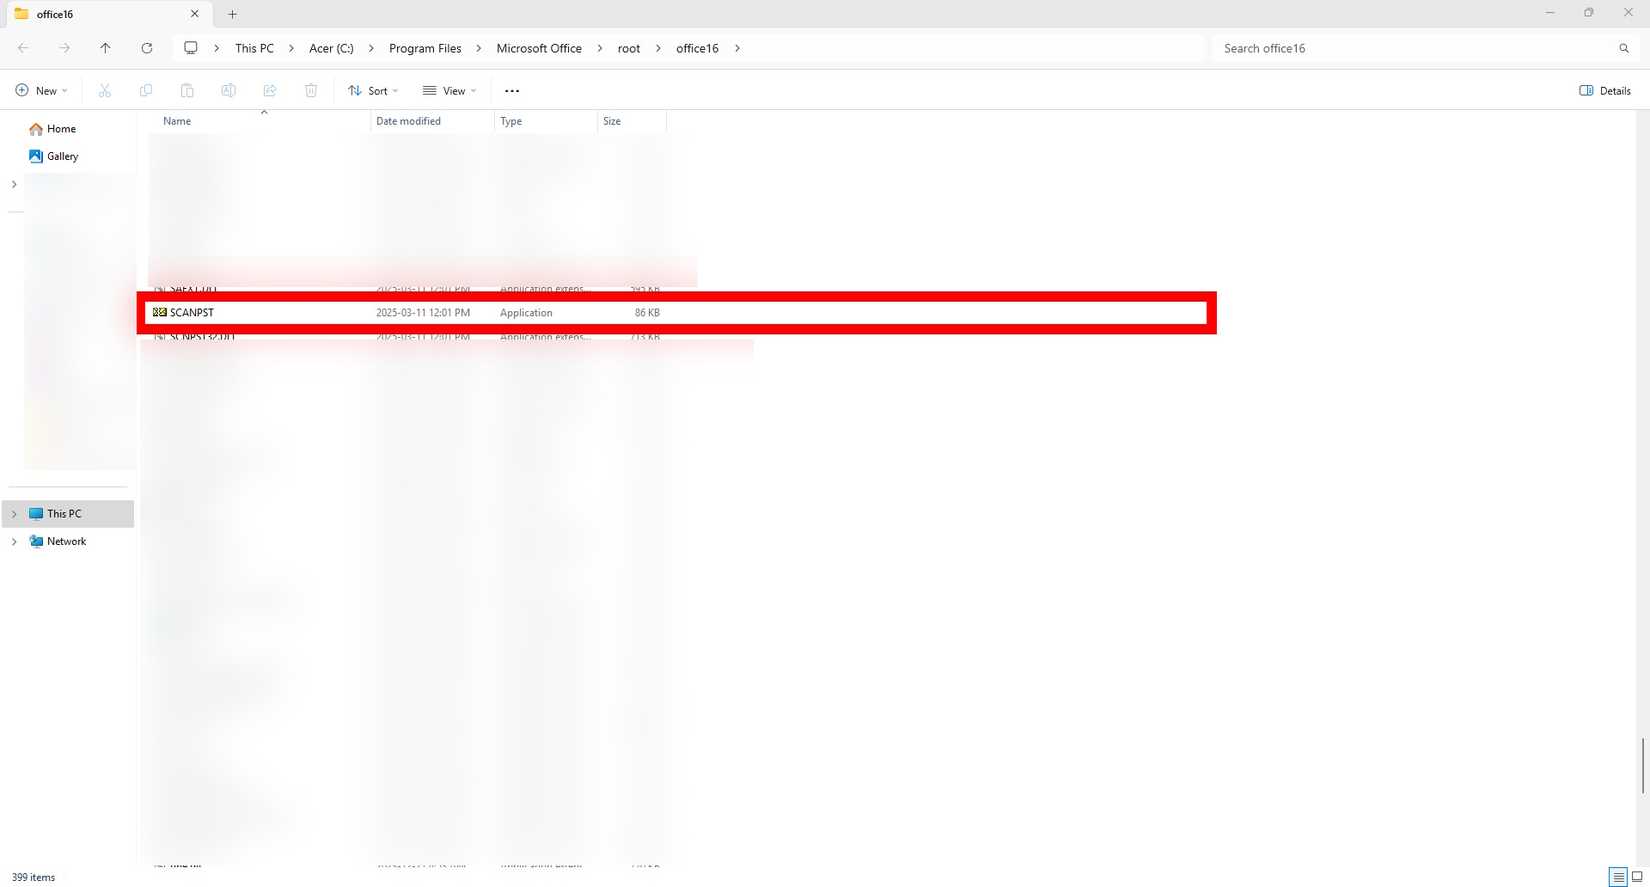Switch to large thumbnails view toggle
The image size is (1650, 887).
click(1637, 877)
